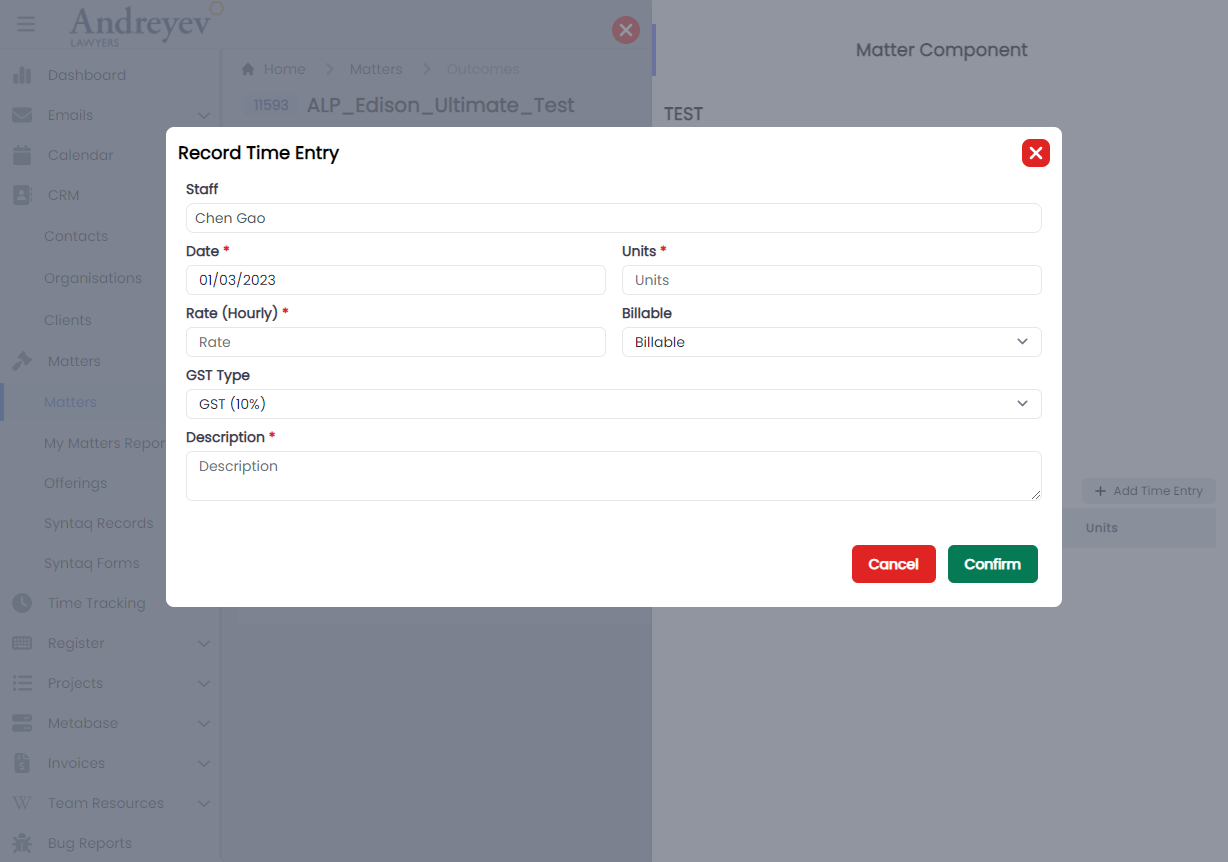Image resolution: width=1228 pixels, height=862 pixels.
Task: Open the GST Type dropdown
Action: [613, 404]
